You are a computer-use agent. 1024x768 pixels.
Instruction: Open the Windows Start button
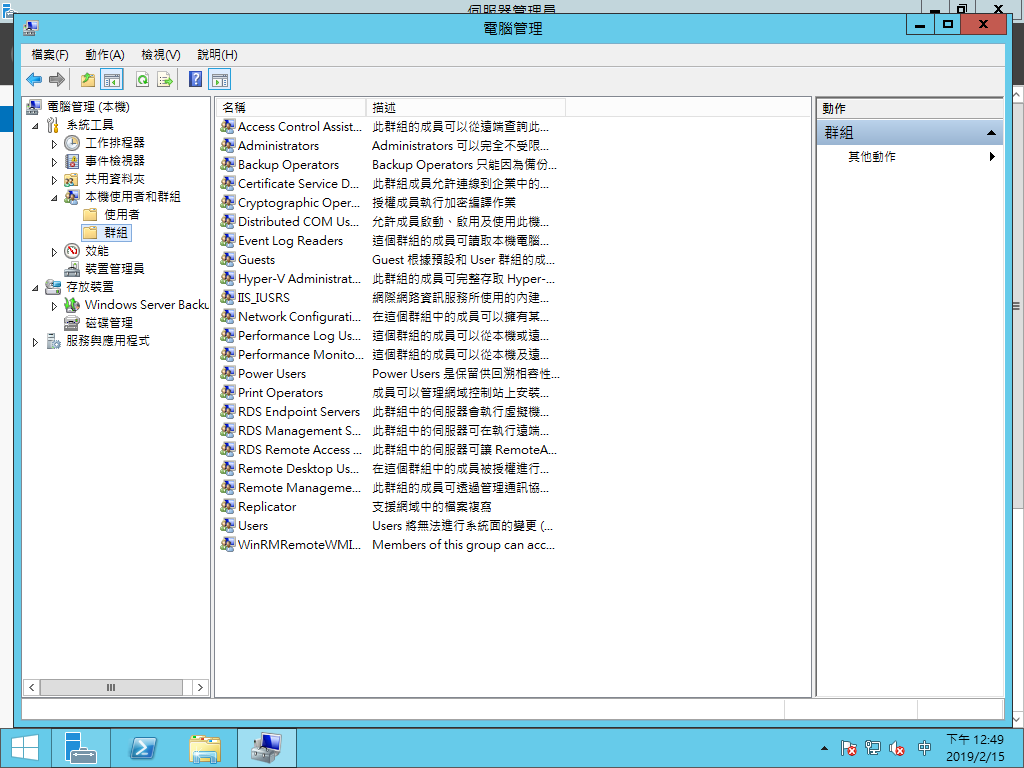click(x=25, y=748)
